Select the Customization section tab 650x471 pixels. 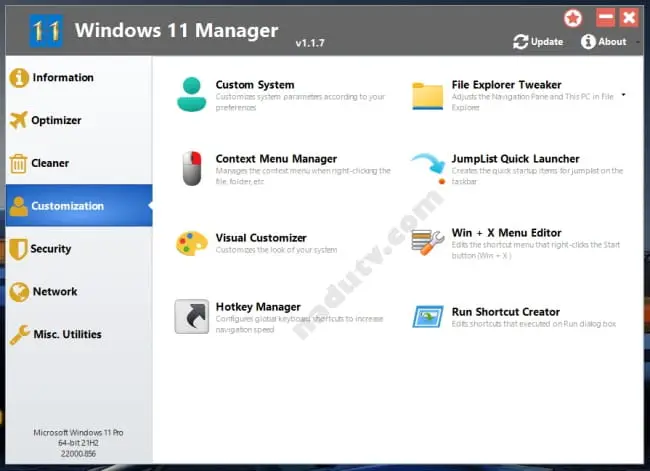pyautogui.click(x=79, y=206)
